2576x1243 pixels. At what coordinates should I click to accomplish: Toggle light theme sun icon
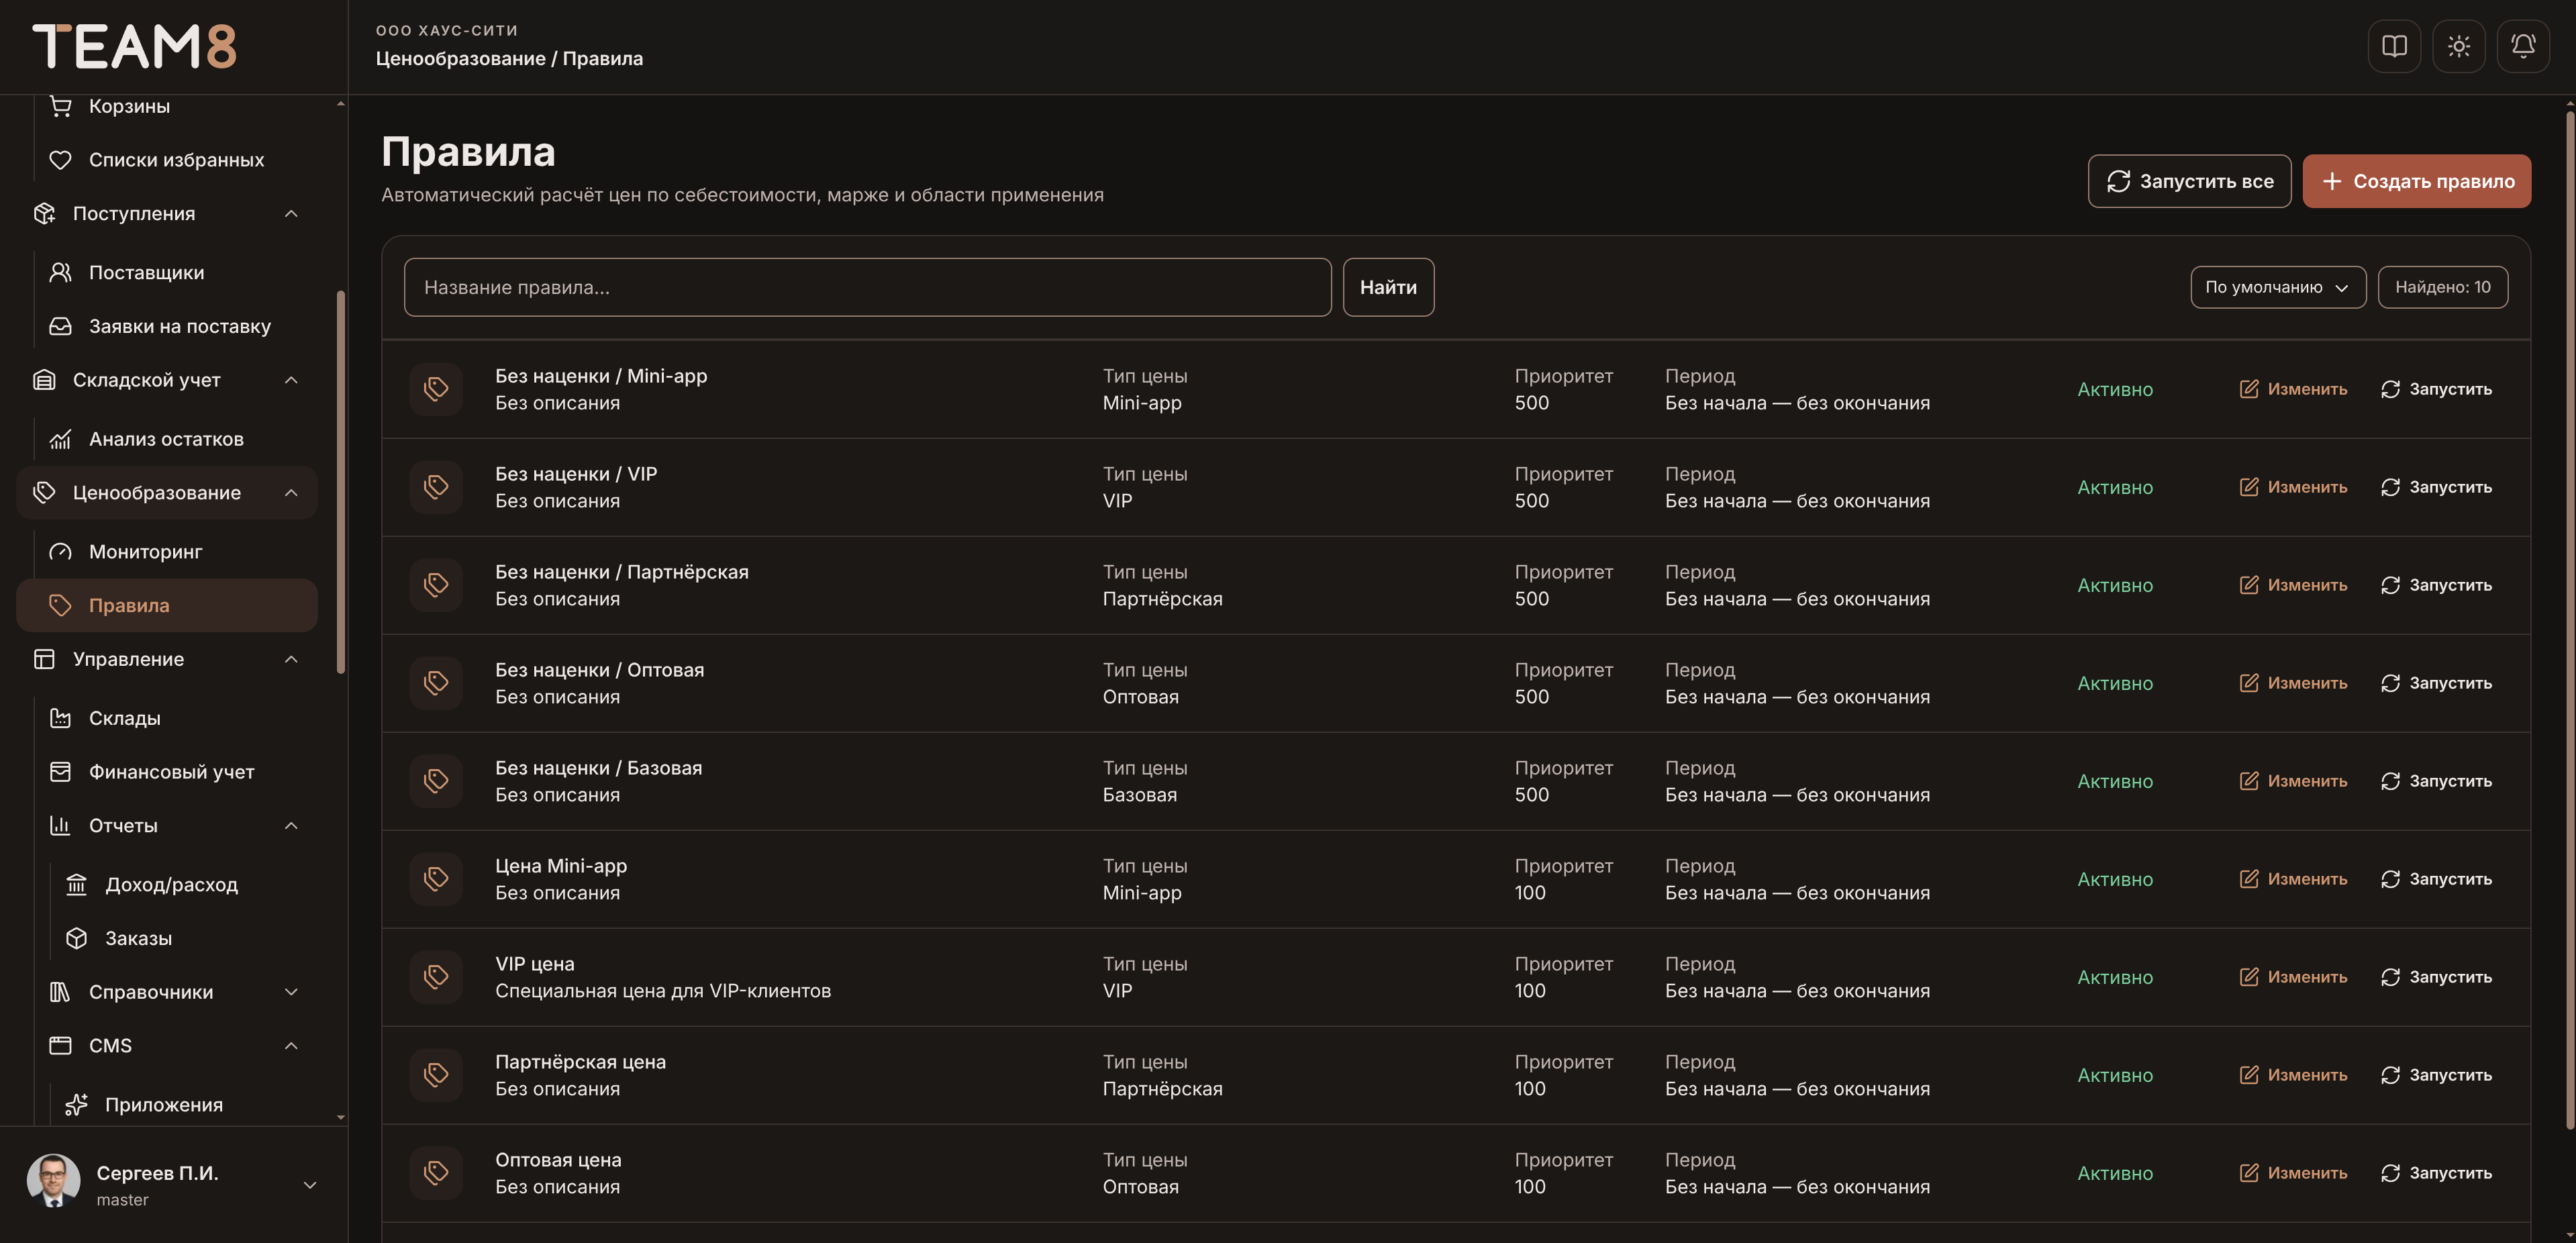click(x=2458, y=46)
